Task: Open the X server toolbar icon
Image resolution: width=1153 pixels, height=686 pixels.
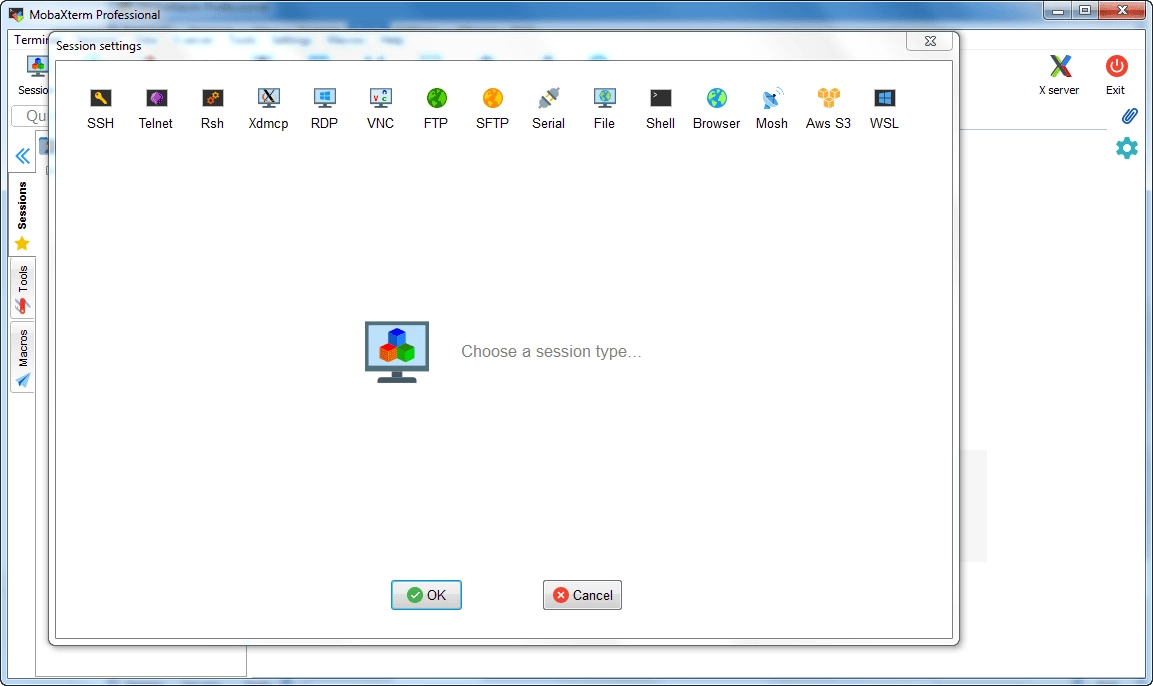Action: pos(1060,75)
